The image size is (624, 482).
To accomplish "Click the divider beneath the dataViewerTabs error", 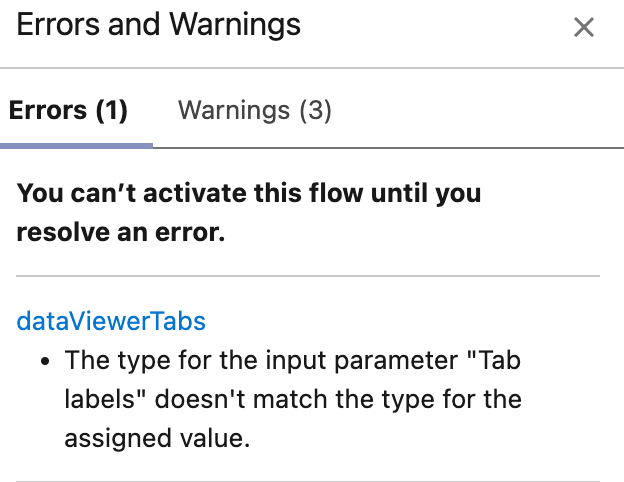I will click(308, 480).
